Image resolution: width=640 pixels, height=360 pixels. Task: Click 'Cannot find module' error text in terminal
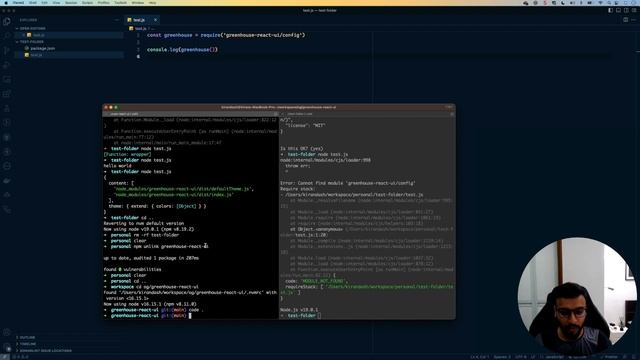(348, 183)
